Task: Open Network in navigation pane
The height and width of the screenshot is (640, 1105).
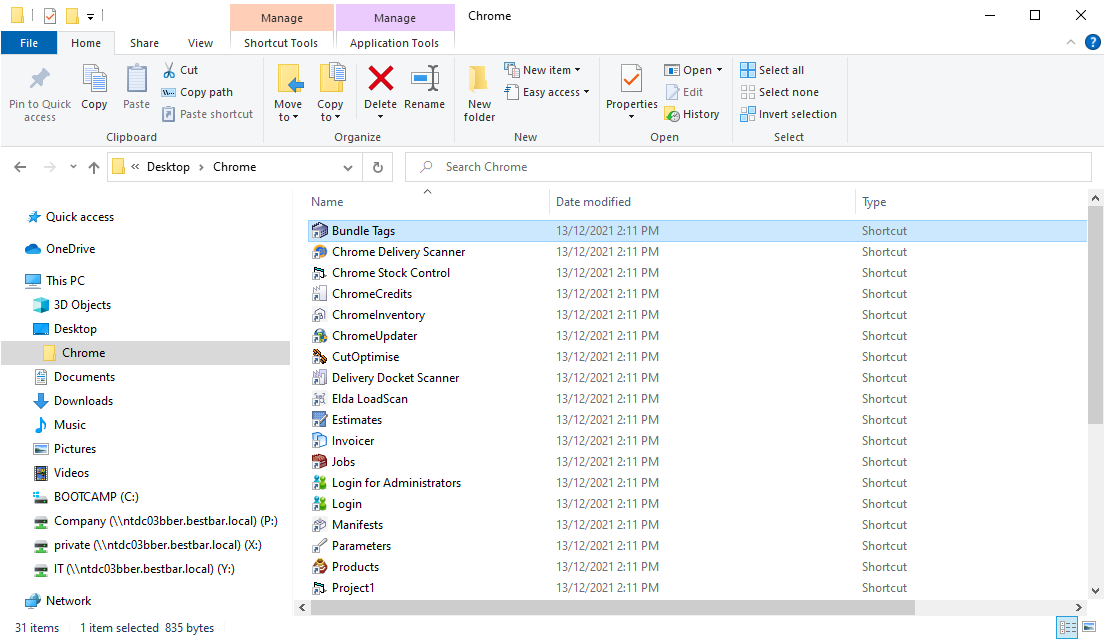Action: [68, 601]
